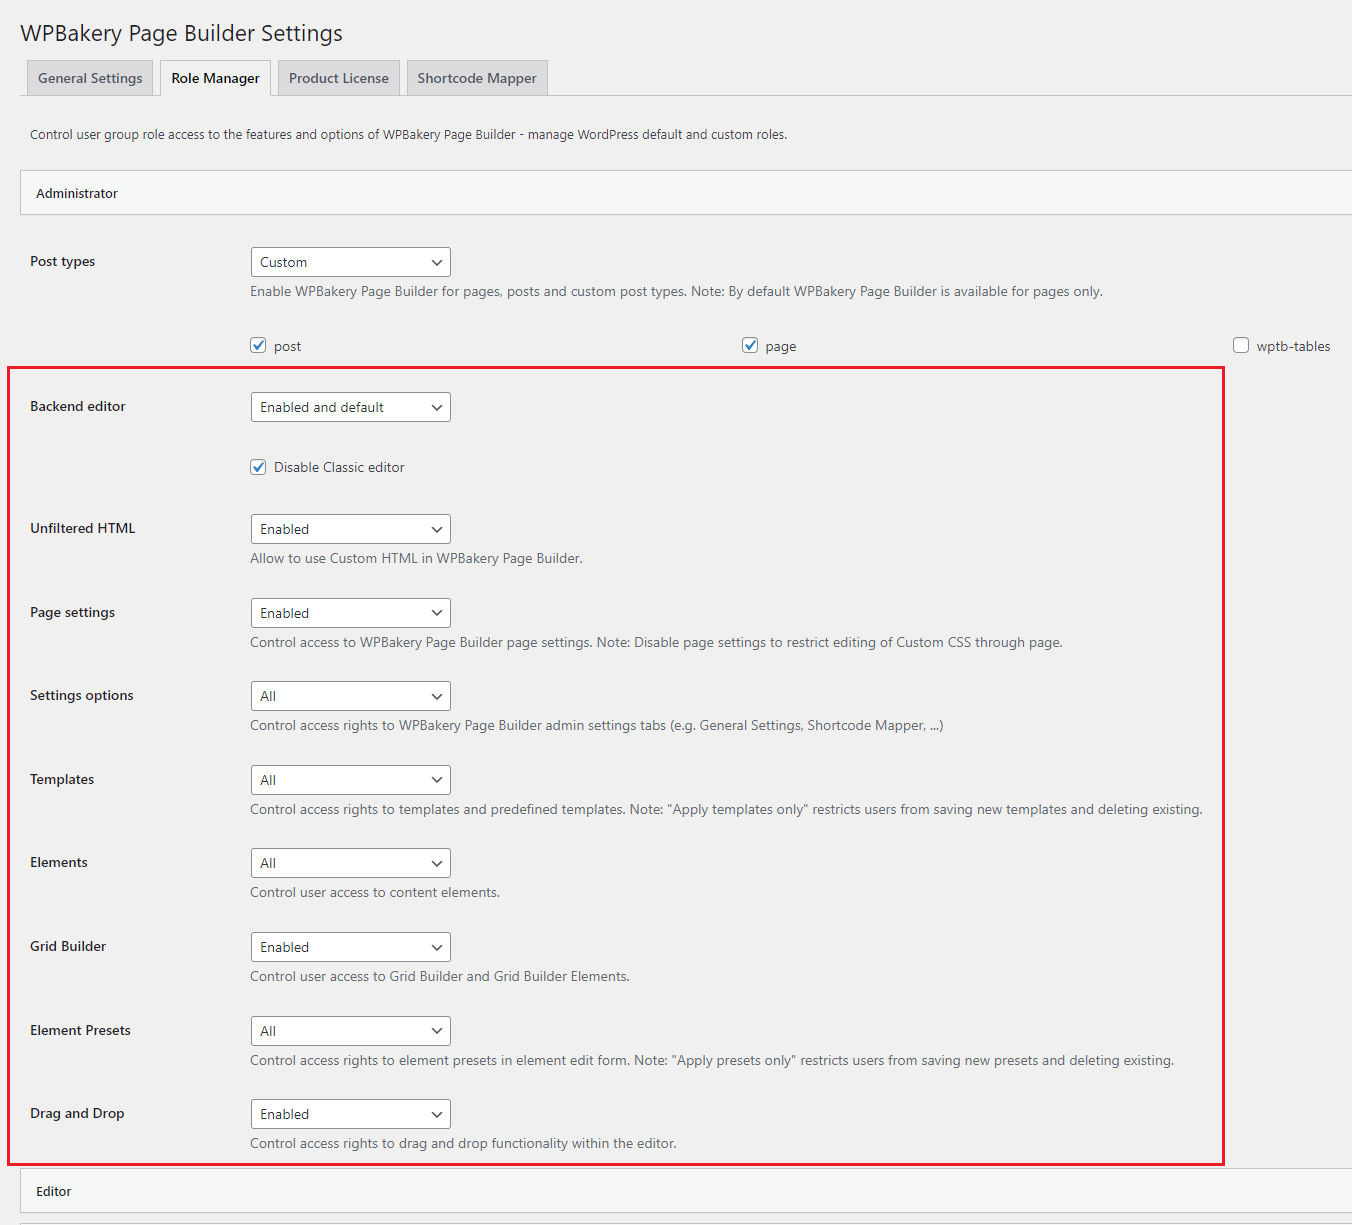Open the Product License tab
1352x1225 pixels.
(339, 78)
